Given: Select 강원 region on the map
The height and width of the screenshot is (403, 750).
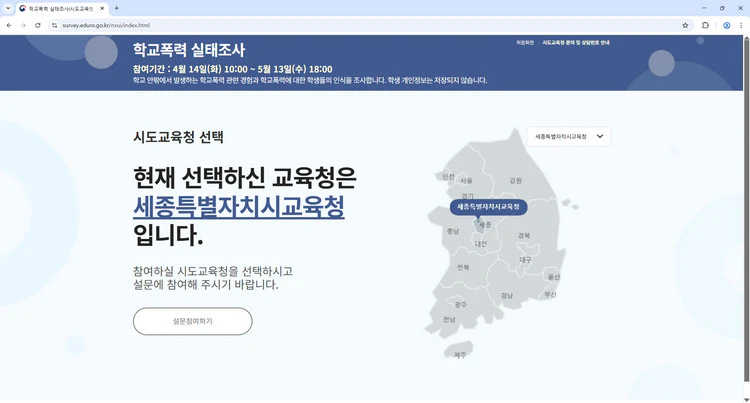Looking at the screenshot, I should (516, 181).
